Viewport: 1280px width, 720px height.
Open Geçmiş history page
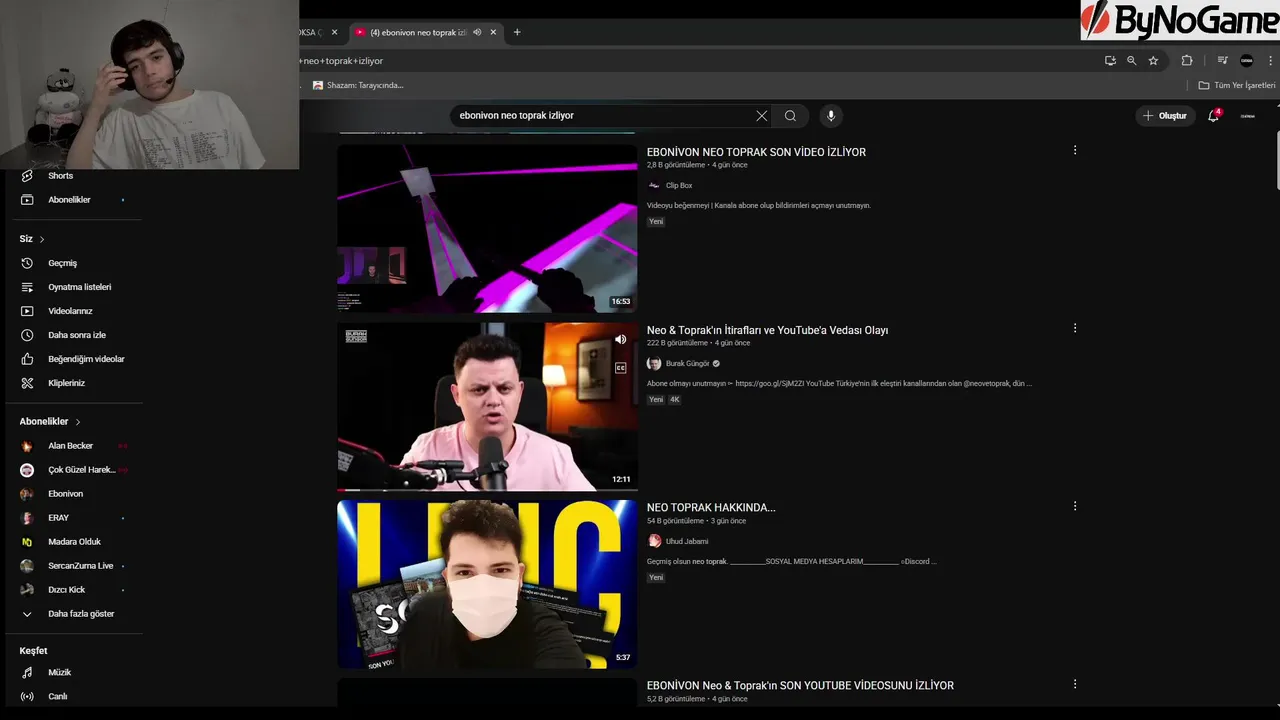[x=62, y=263]
